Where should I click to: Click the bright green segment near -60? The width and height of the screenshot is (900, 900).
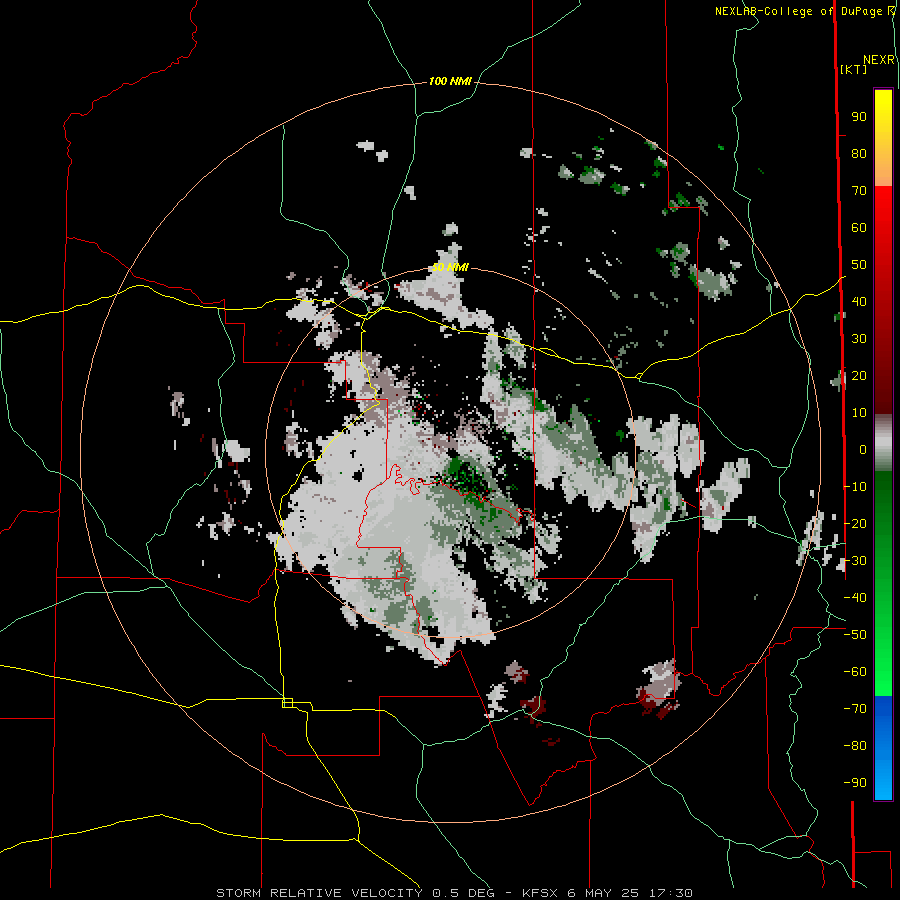[883, 666]
